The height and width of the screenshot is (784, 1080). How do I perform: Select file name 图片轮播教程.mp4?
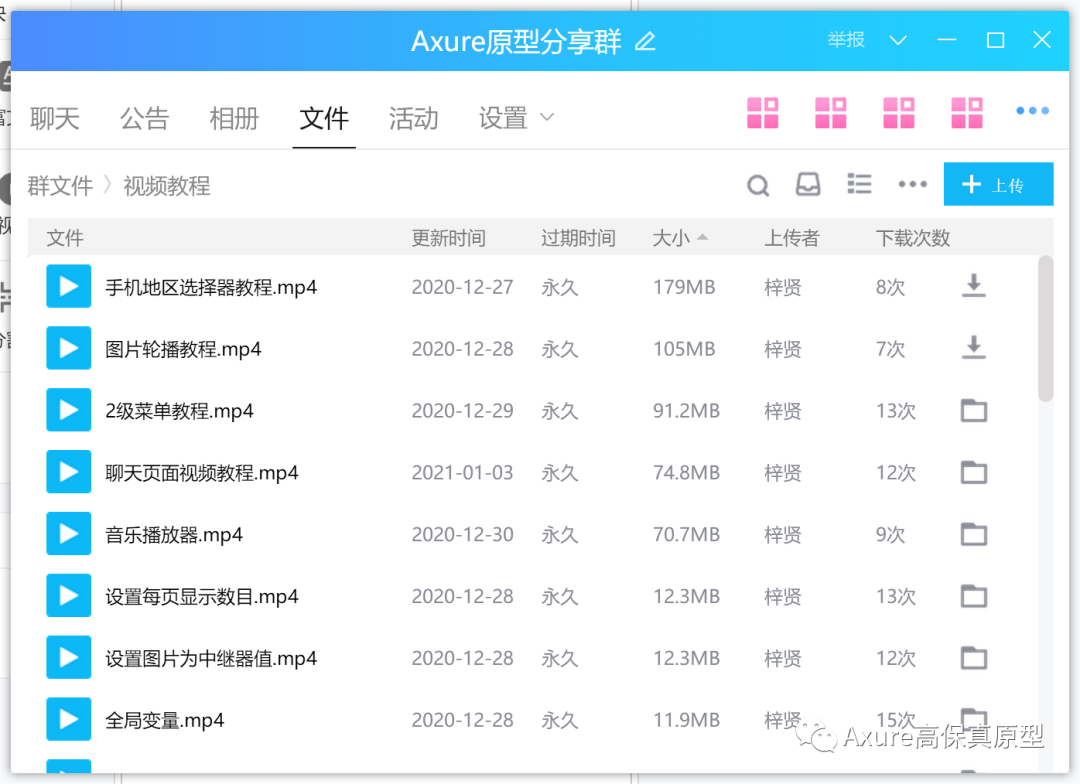(x=183, y=349)
